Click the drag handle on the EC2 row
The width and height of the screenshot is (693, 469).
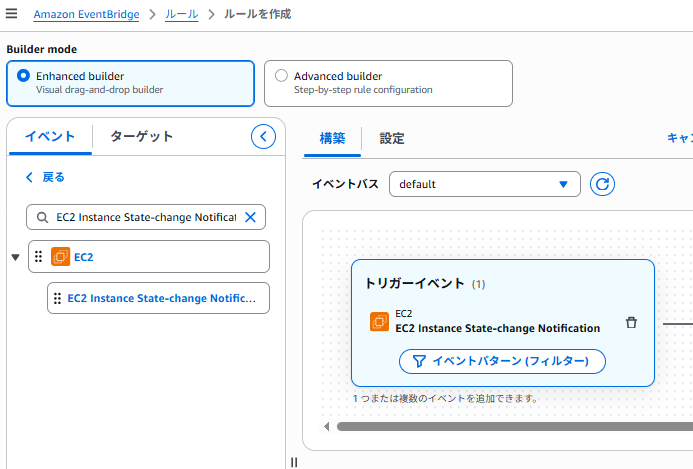point(38,256)
